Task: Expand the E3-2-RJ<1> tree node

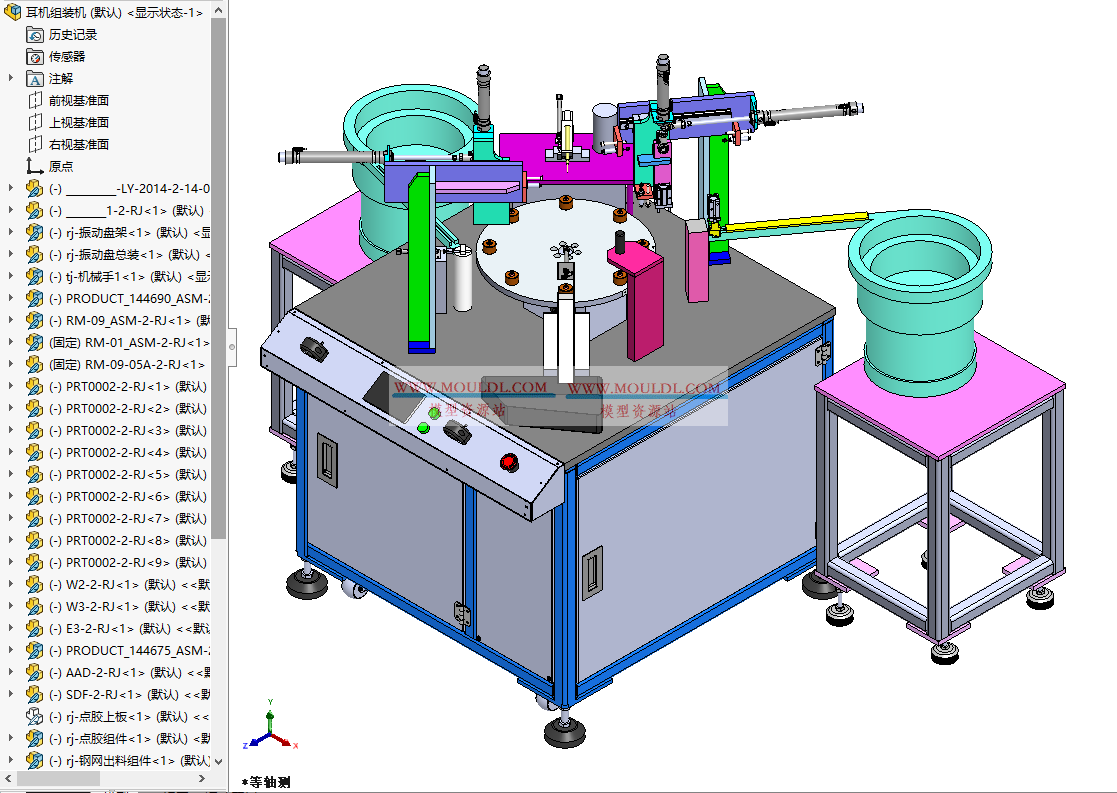Action: [12, 628]
